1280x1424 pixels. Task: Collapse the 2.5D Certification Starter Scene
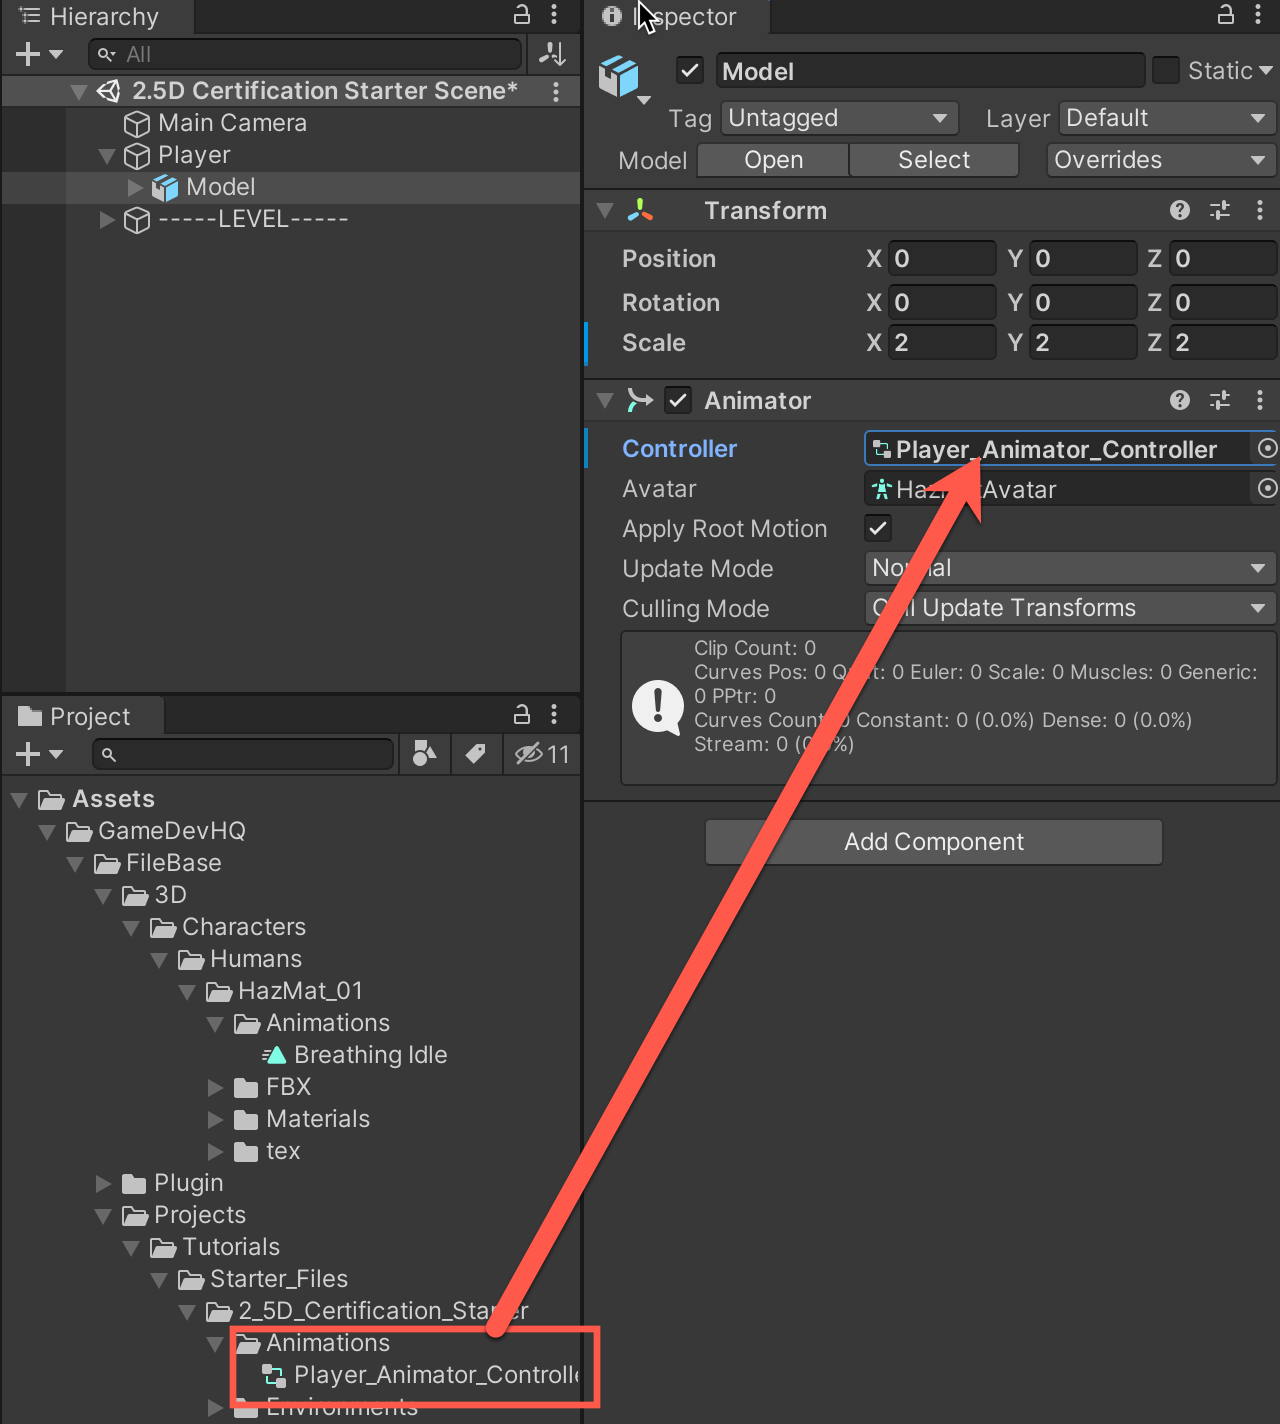tap(78, 92)
